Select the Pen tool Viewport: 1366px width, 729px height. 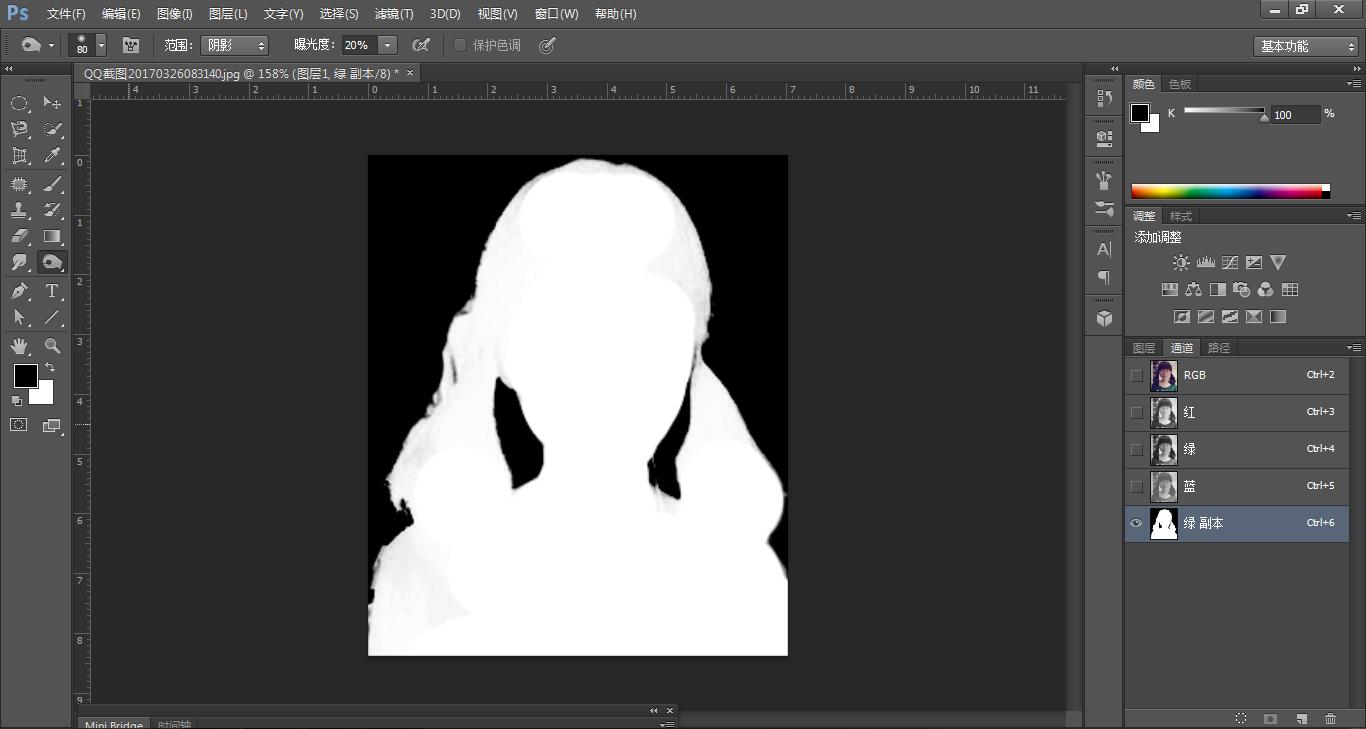[x=19, y=291]
